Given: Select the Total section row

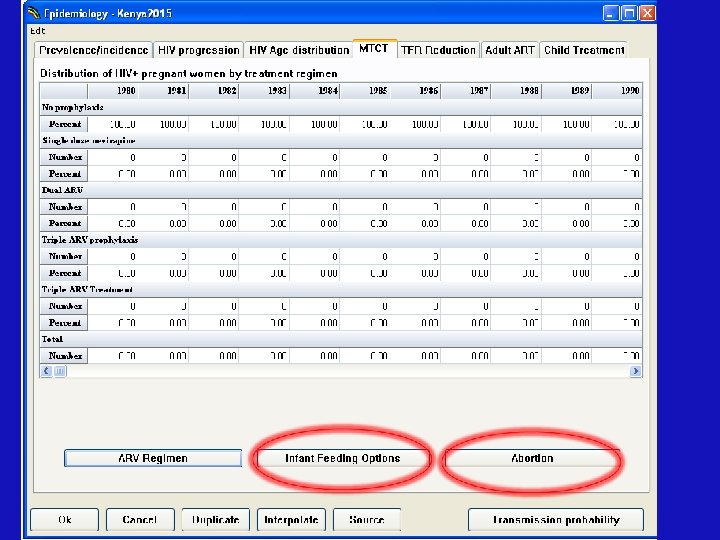Looking at the screenshot, I should (341, 339).
